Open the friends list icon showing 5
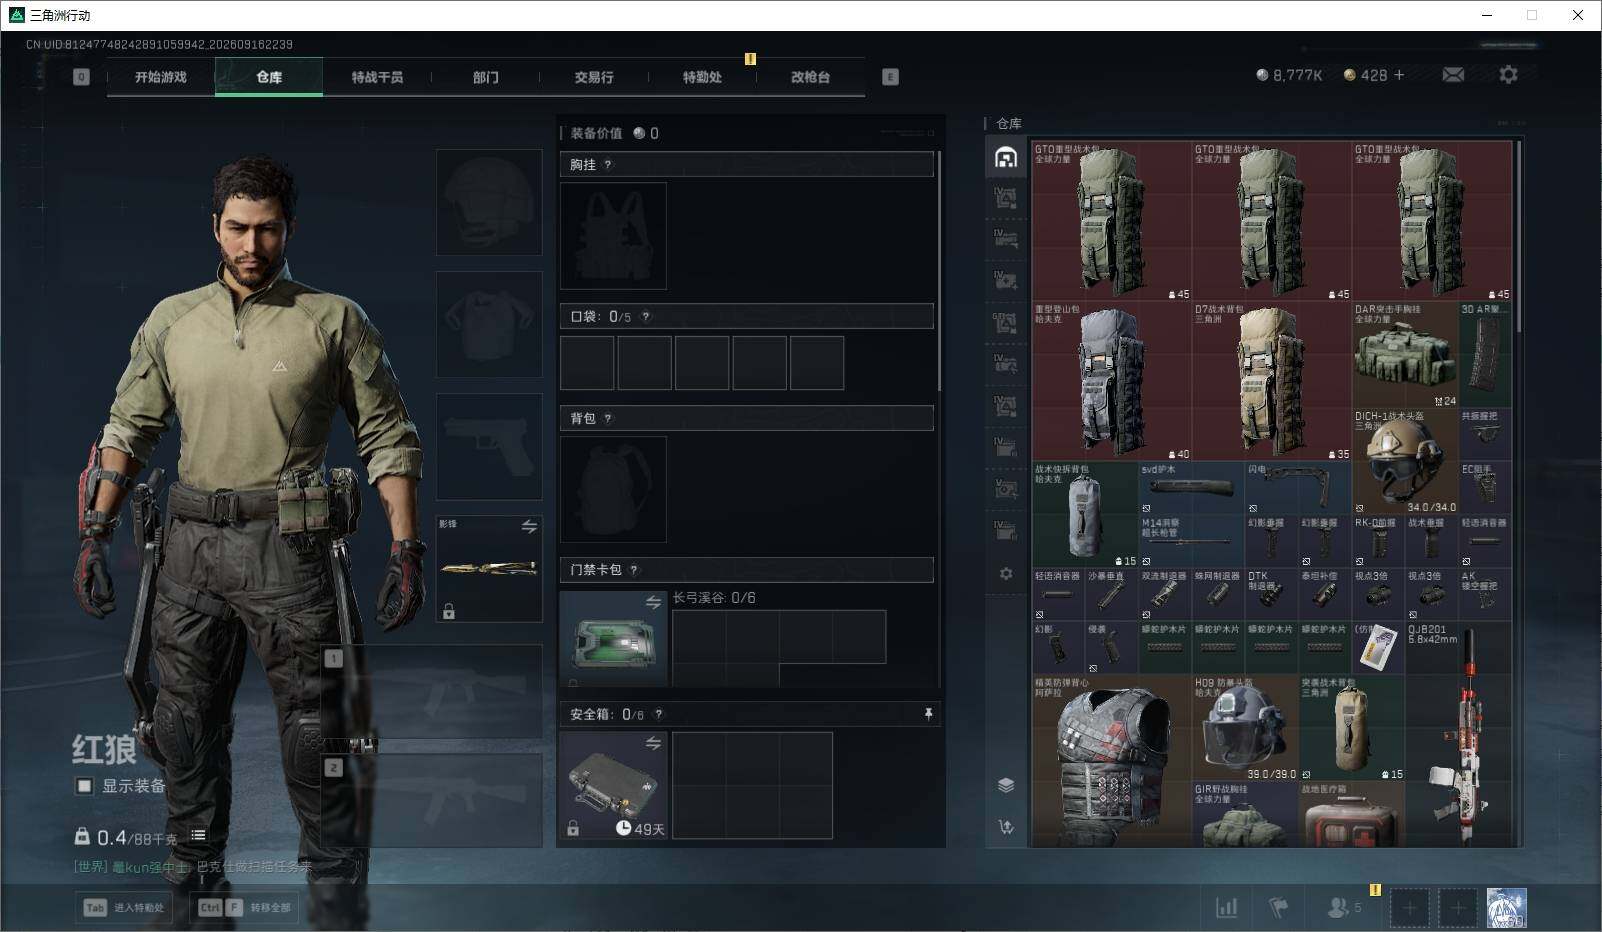 [x=1343, y=907]
